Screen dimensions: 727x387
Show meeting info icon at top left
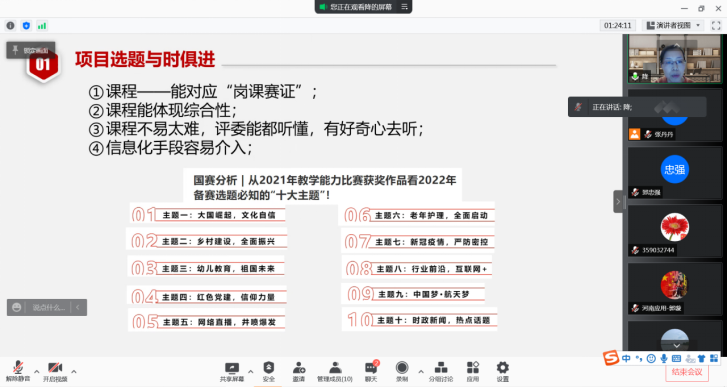coord(10,25)
